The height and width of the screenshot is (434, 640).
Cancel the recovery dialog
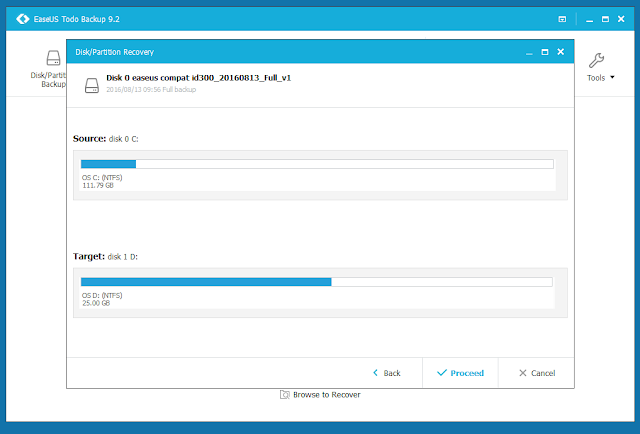[537, 373]
